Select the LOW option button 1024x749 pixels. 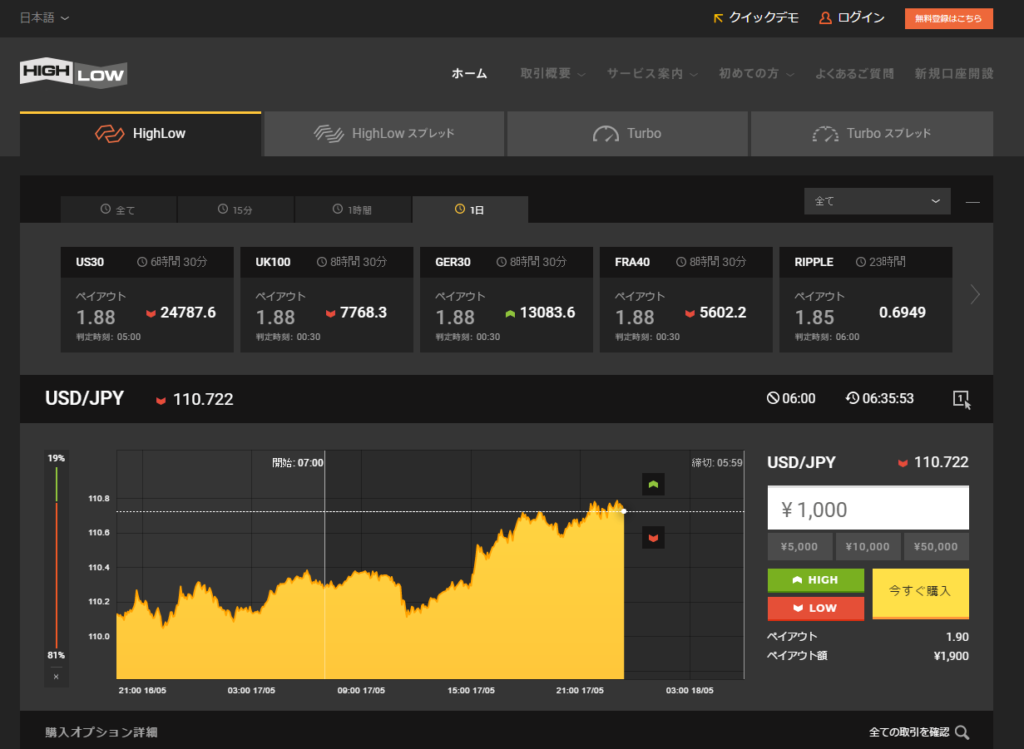point(816,608)
